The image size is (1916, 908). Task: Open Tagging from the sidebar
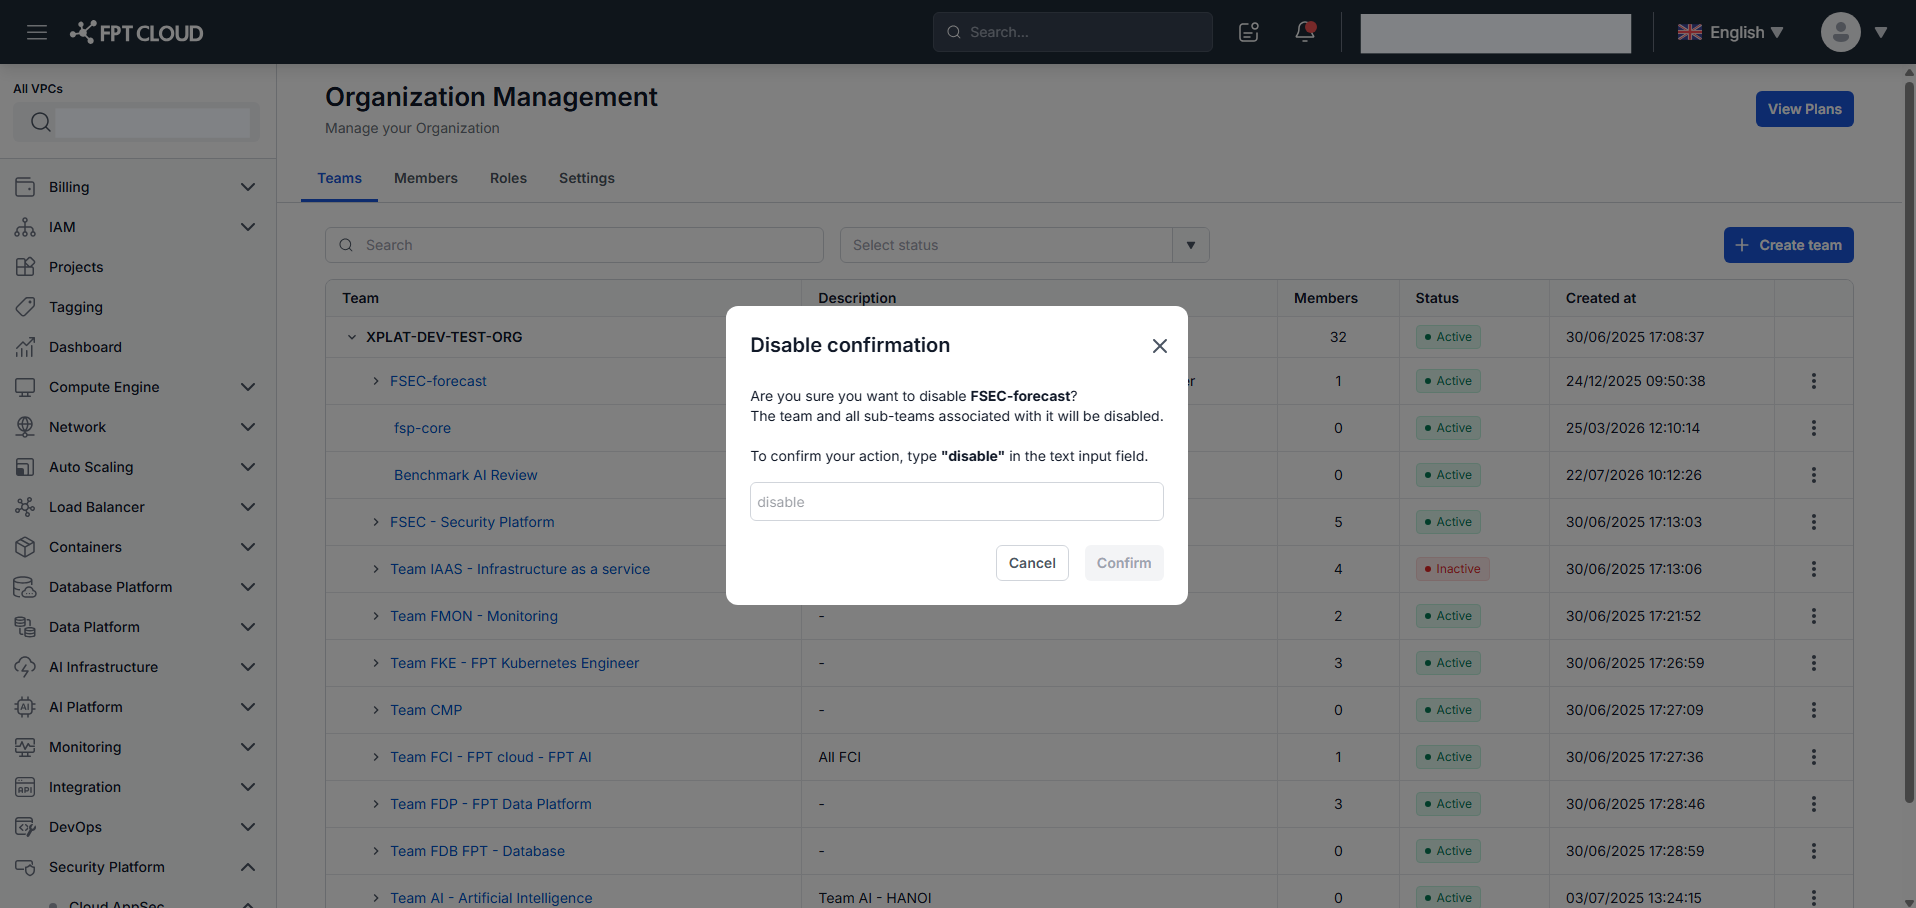(76, 307)
